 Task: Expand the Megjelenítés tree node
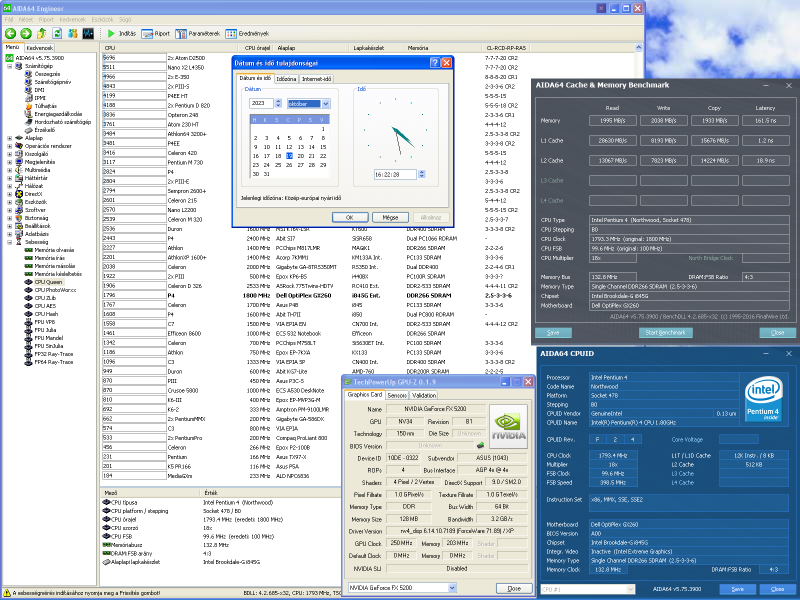[x=9, y=162]
